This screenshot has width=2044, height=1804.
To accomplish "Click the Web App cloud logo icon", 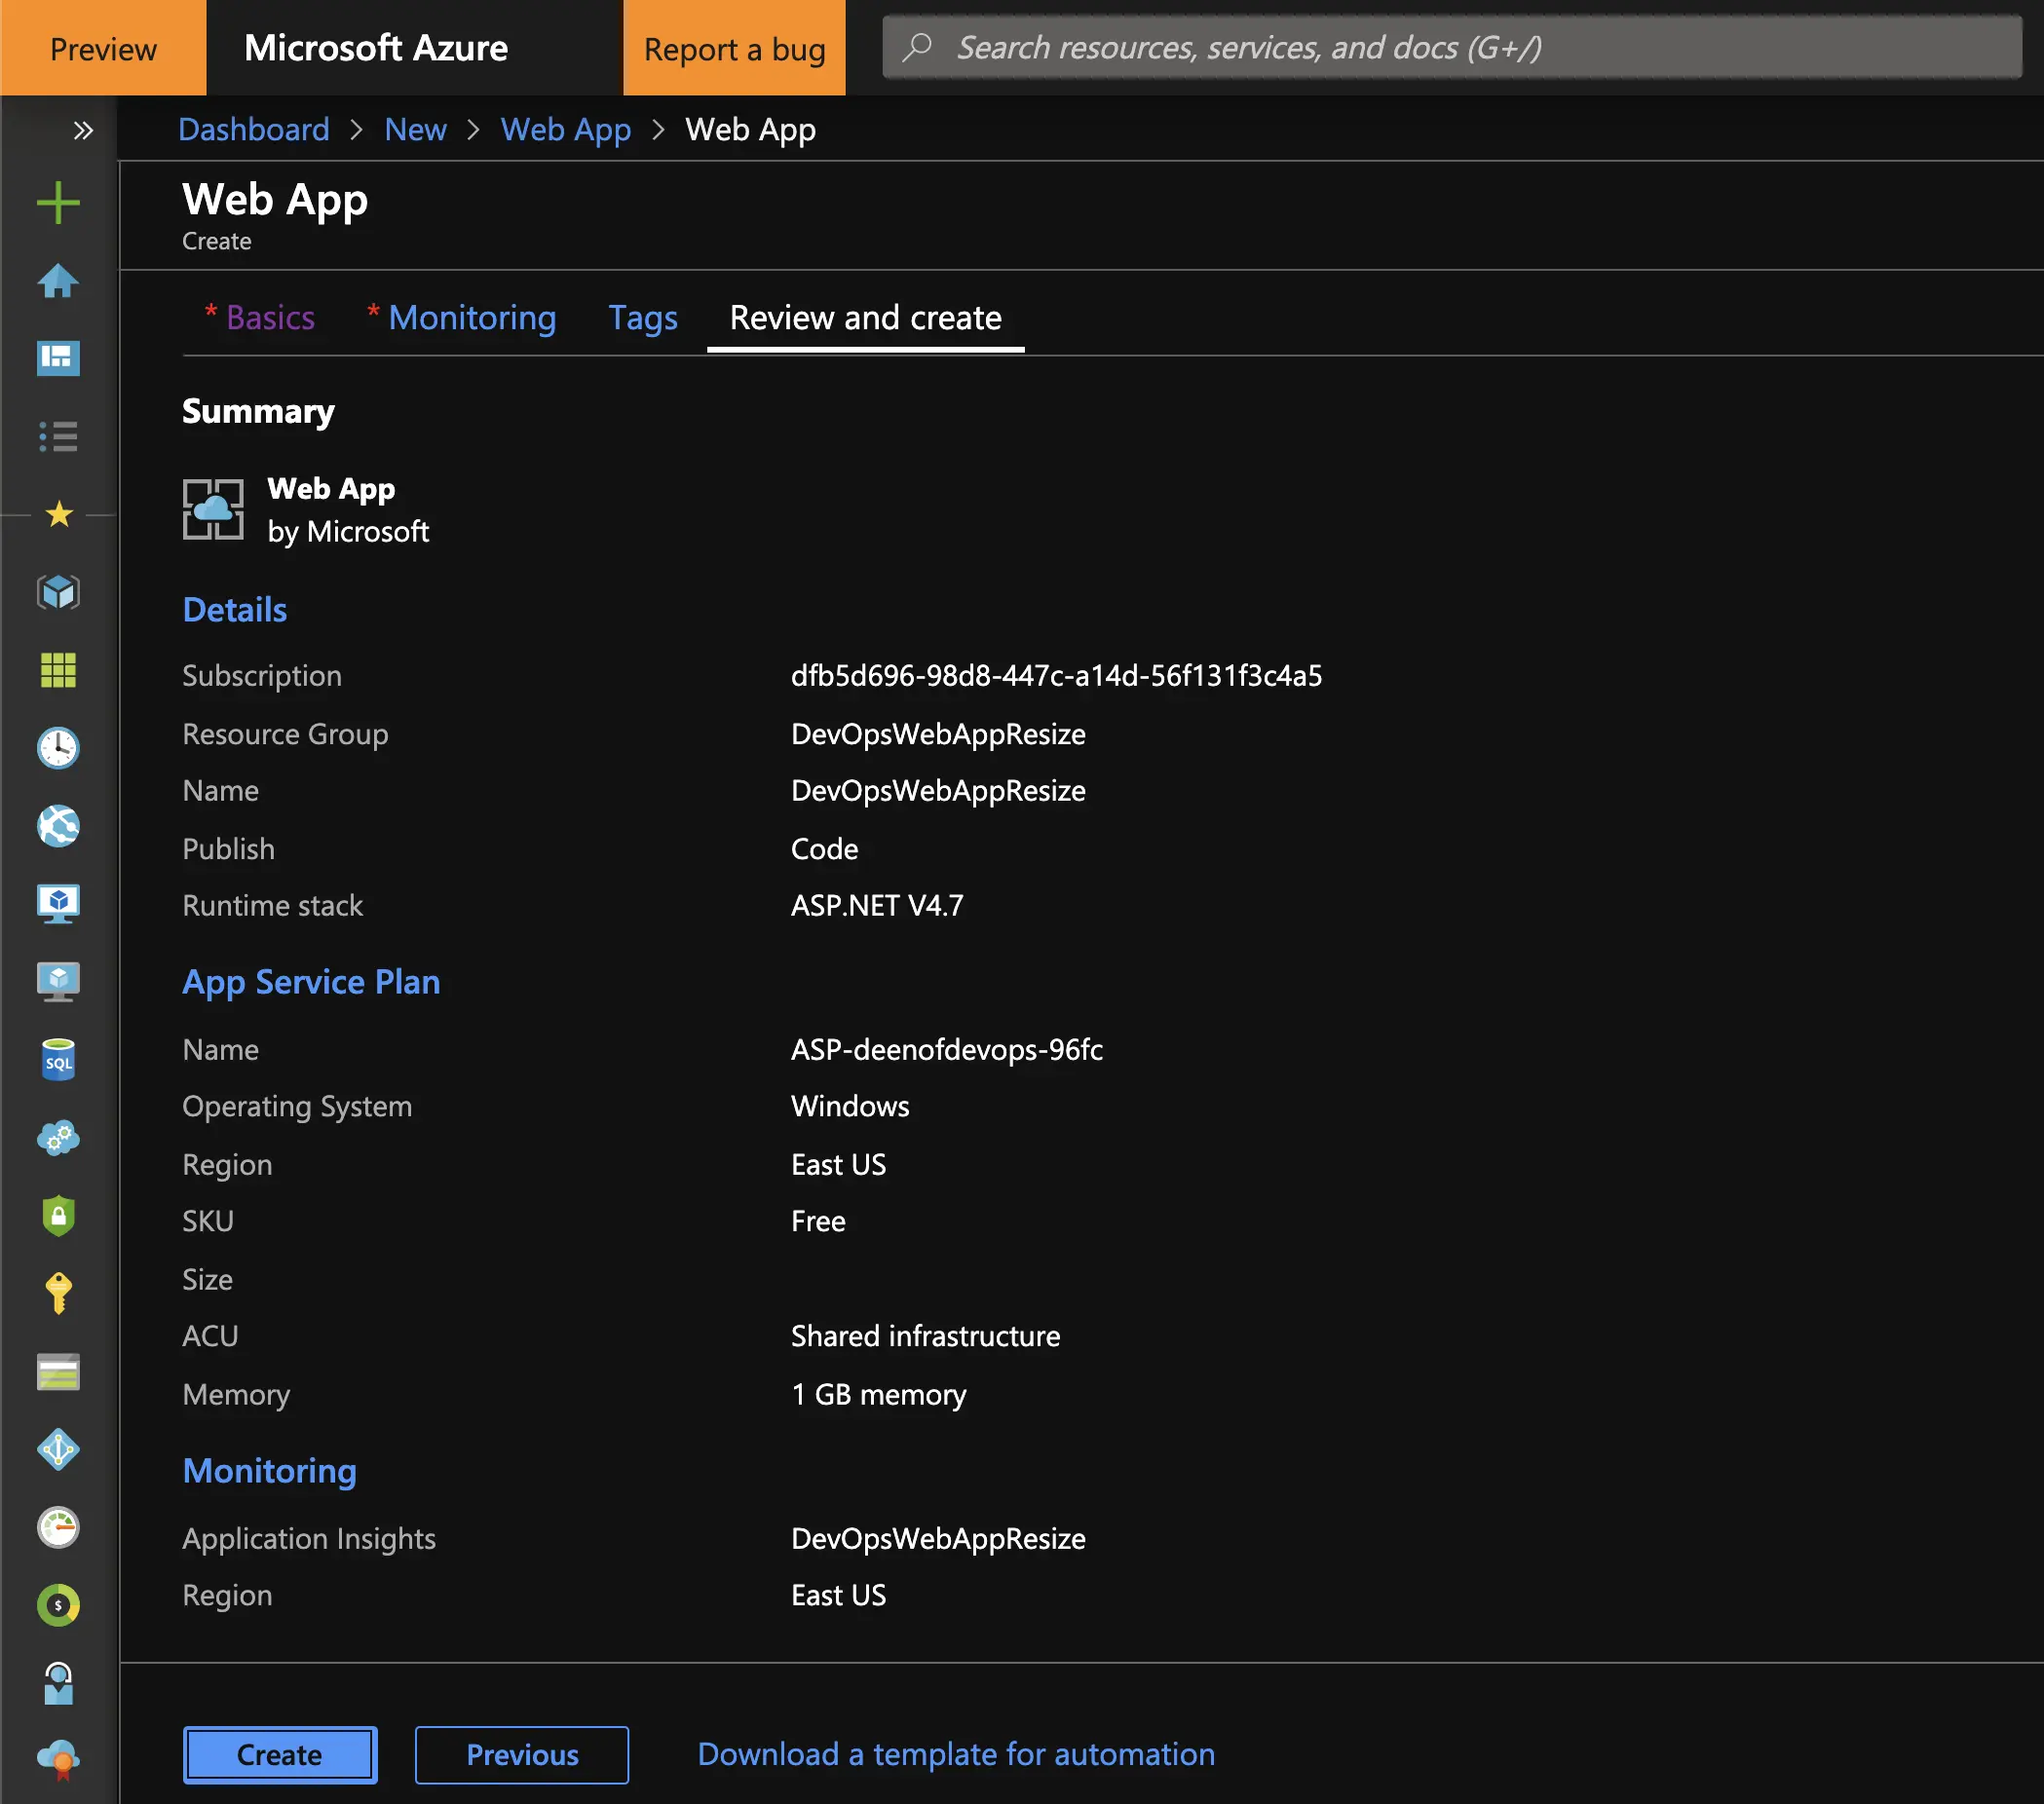I will pyautogui.click(x=213, y=509).
